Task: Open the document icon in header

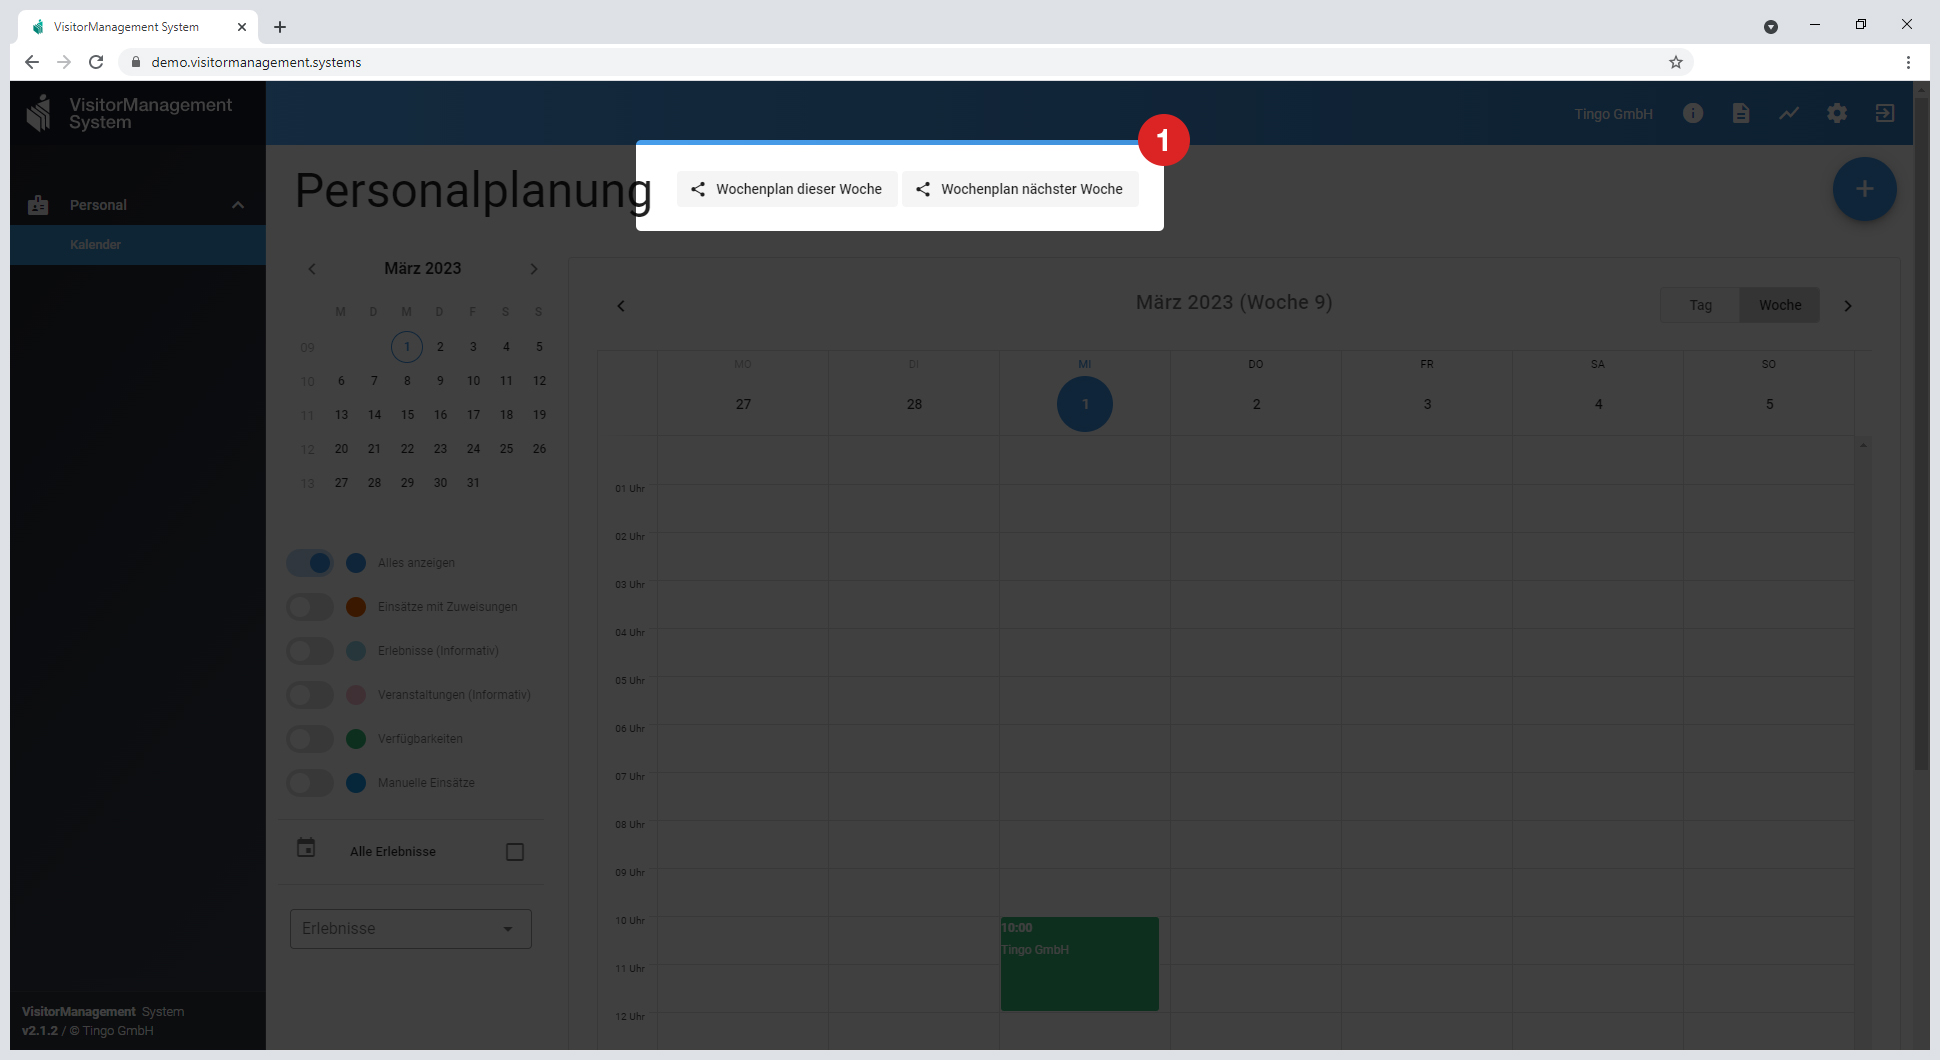Action: 1740,113
